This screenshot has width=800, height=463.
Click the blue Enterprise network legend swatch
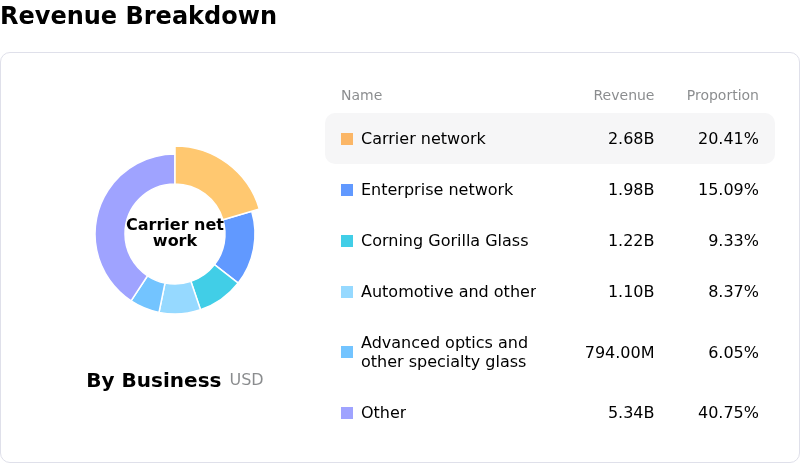347,190
